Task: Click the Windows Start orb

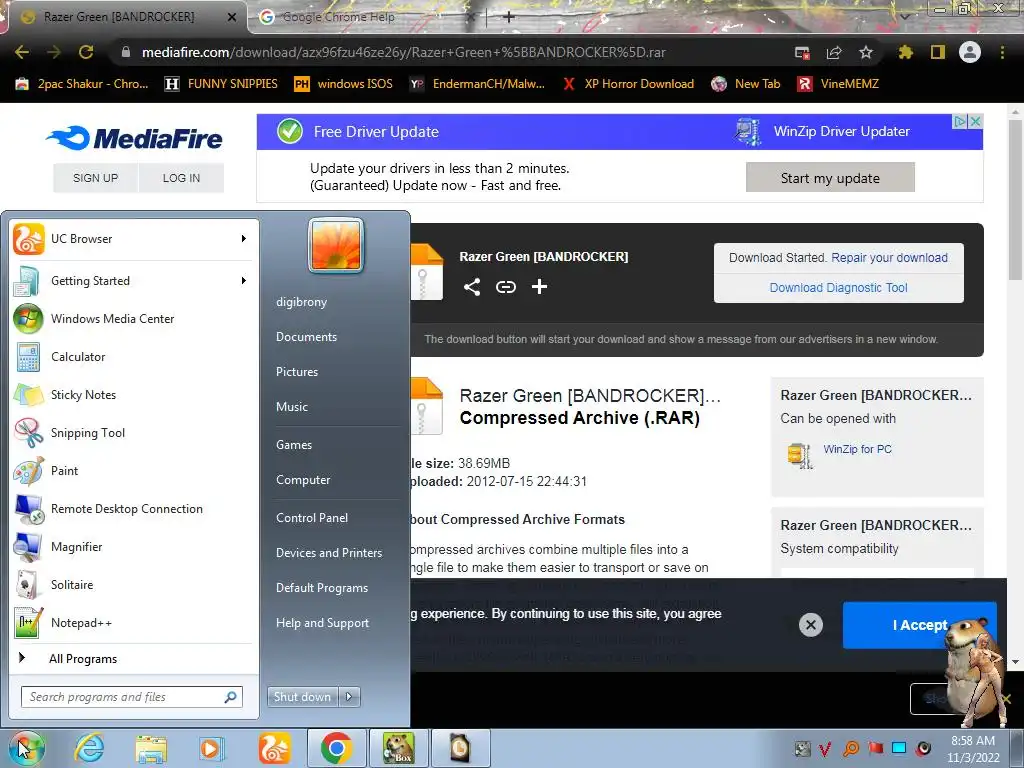Action: pyautogui.click(x=25, y=748)
